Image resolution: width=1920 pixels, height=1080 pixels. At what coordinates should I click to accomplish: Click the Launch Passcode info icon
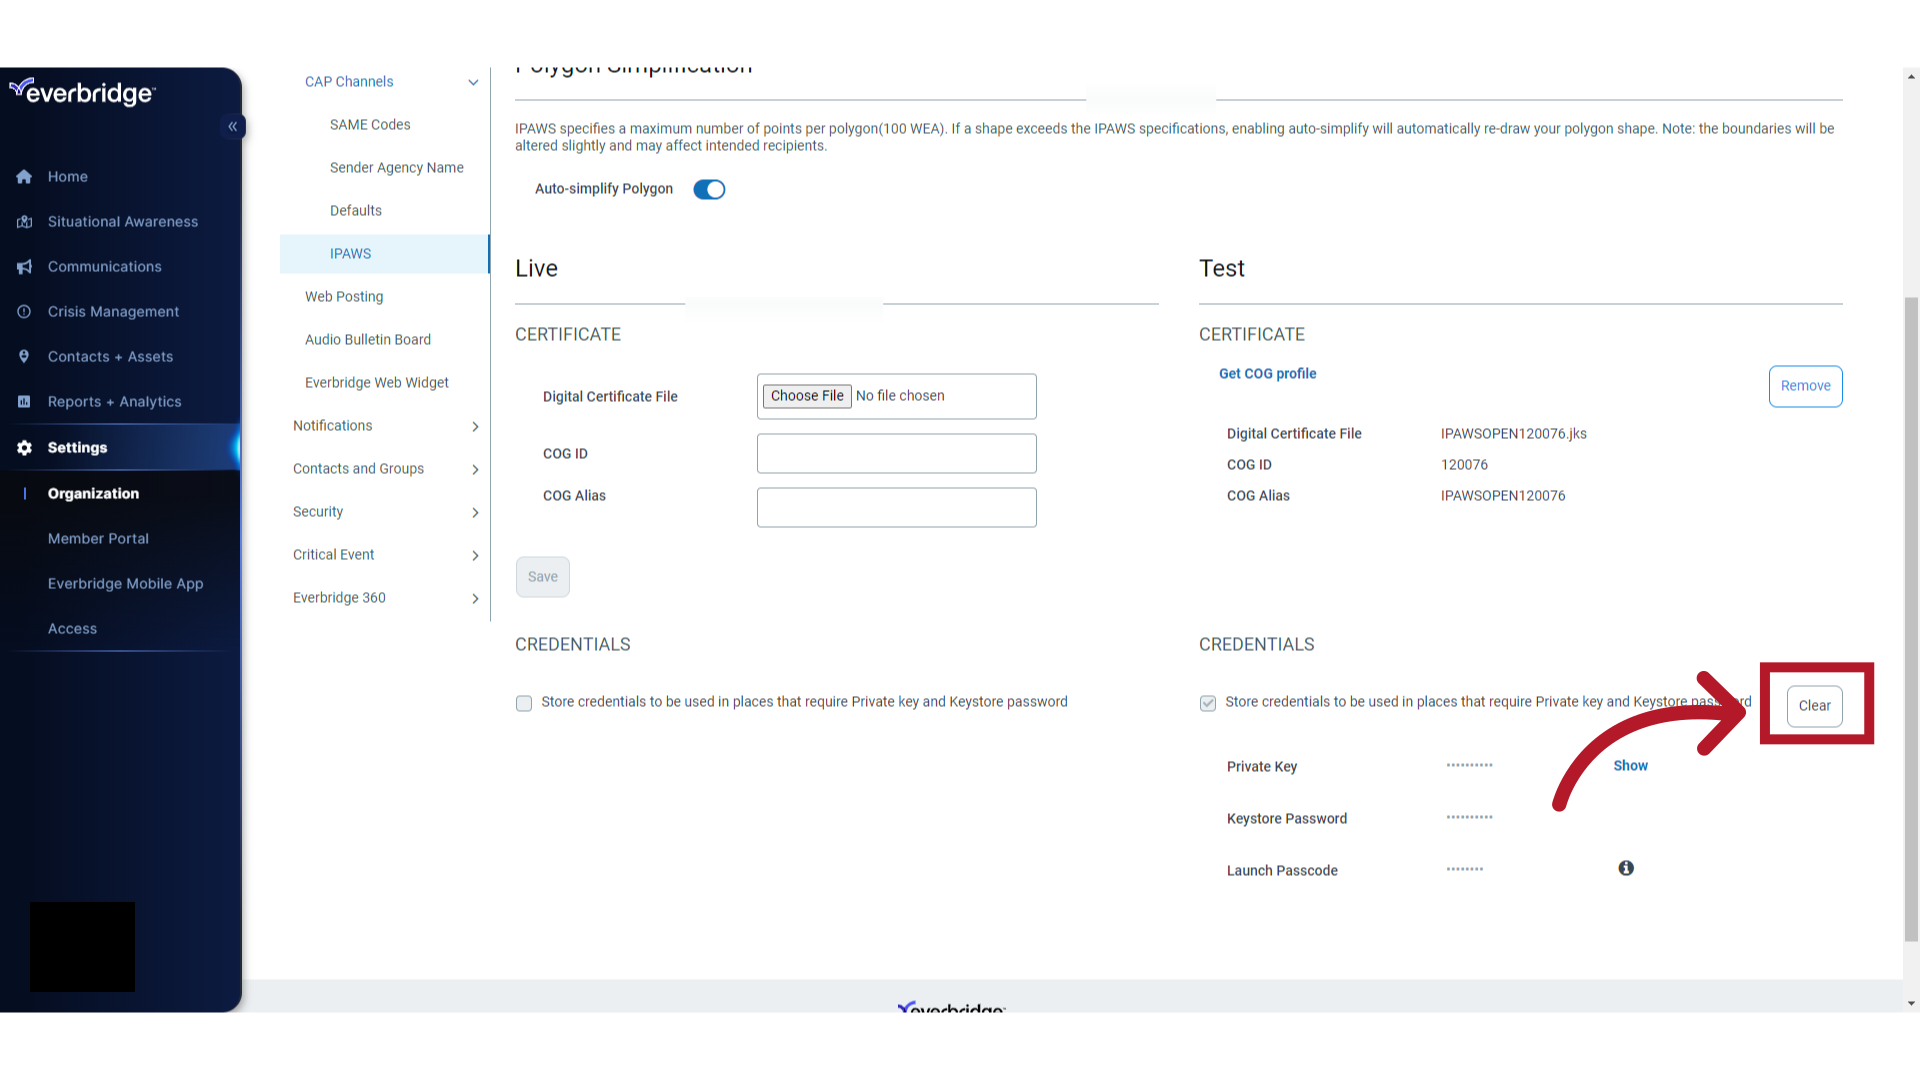pyautogui.click(x=1626, y=868)
